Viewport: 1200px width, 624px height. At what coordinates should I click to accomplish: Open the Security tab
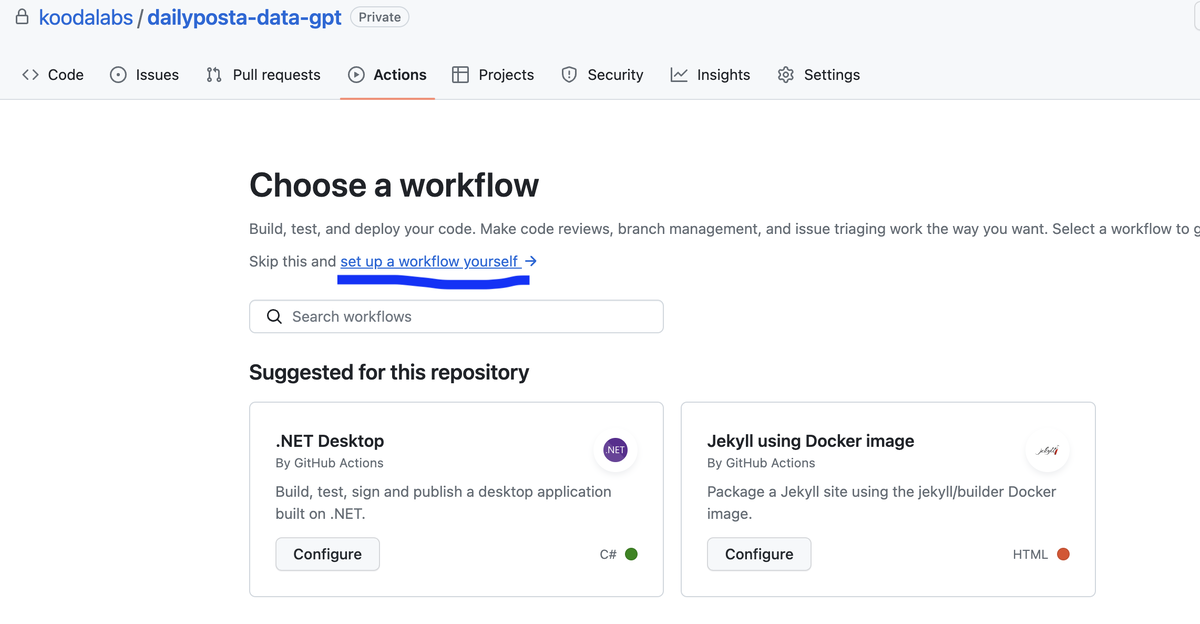(x=602, y=75)
